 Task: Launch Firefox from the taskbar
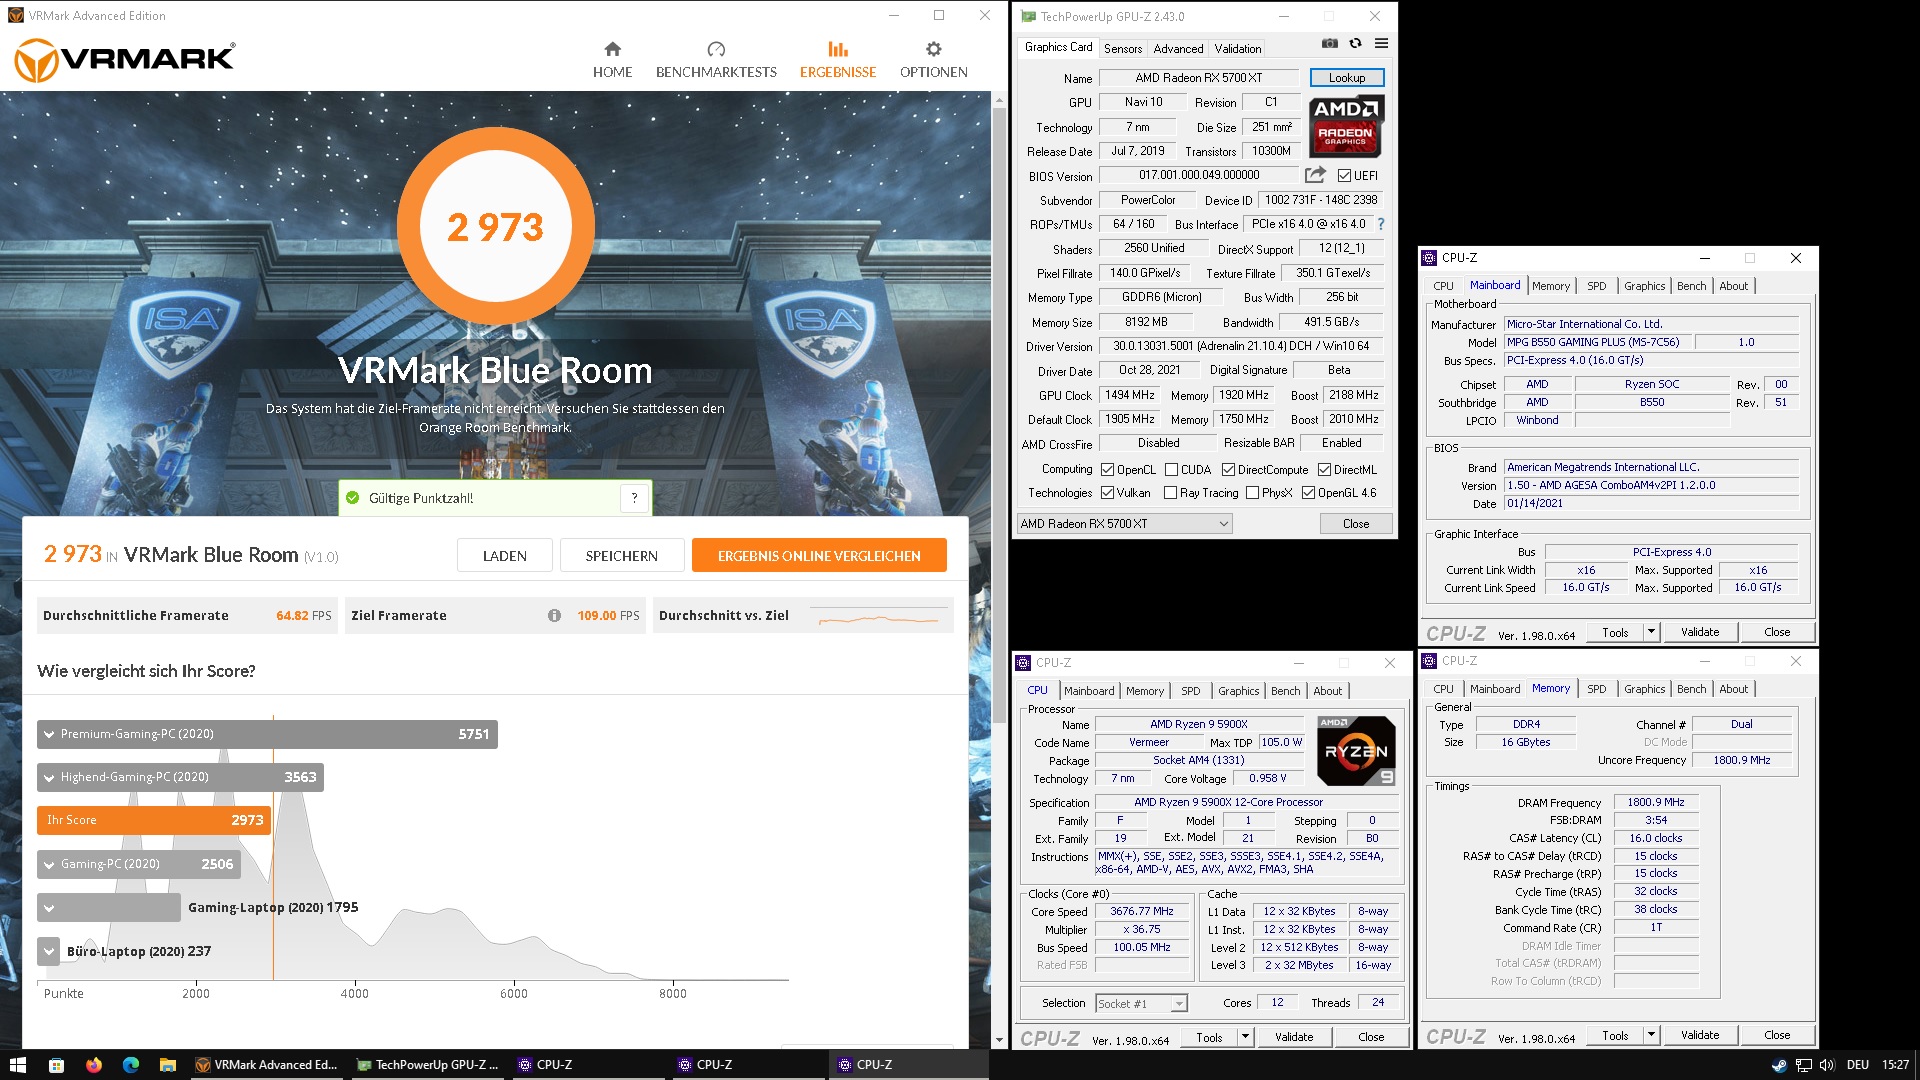(x=93, y=1065)
